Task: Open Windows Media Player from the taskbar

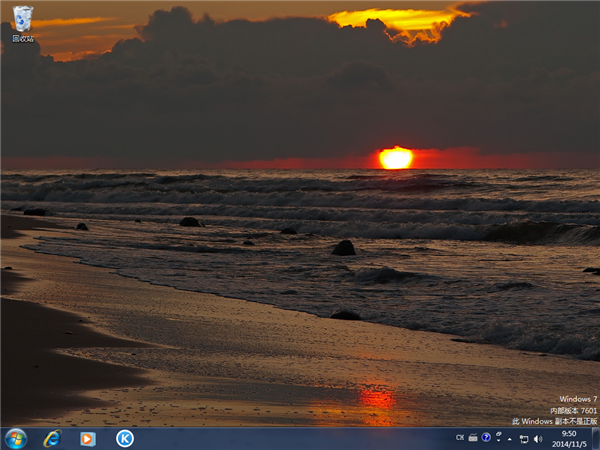Action: click(x=88, y=438)
